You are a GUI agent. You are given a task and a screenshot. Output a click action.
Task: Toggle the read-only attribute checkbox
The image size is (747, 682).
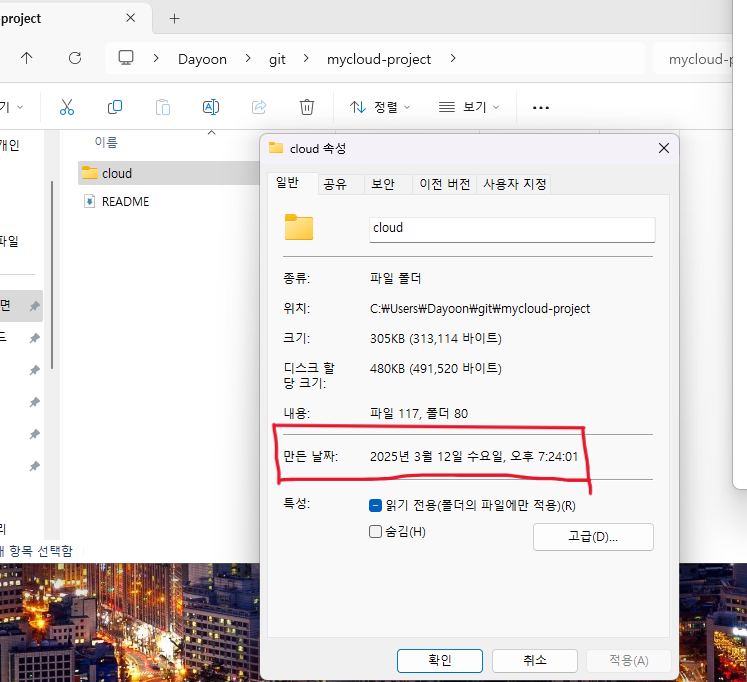click(375, 505)
